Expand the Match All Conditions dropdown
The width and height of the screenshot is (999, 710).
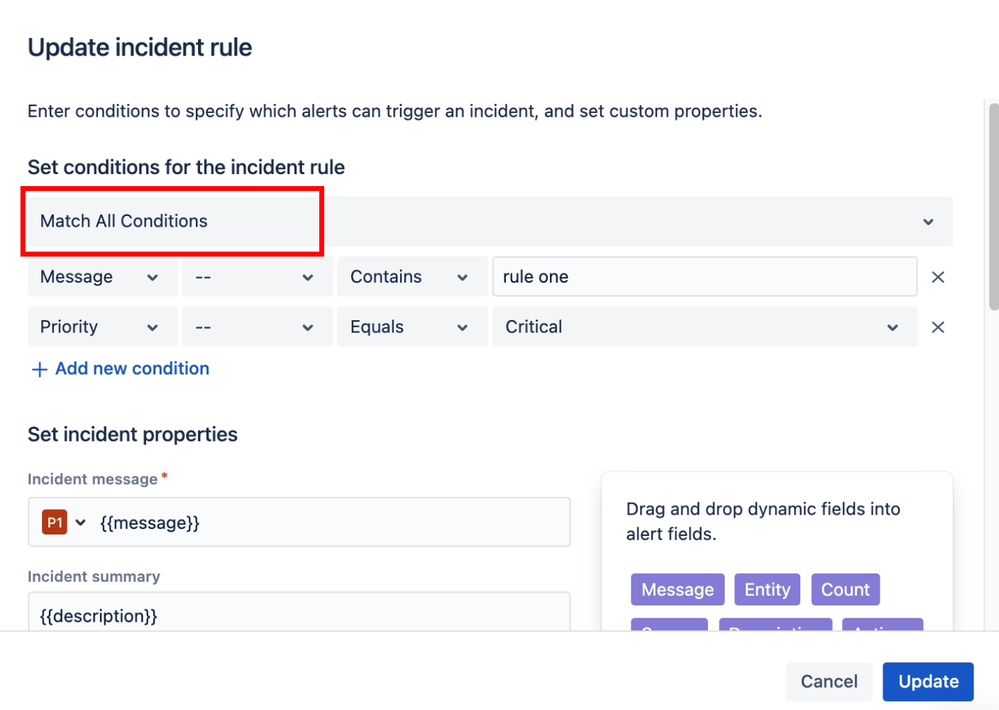[928, 221]
